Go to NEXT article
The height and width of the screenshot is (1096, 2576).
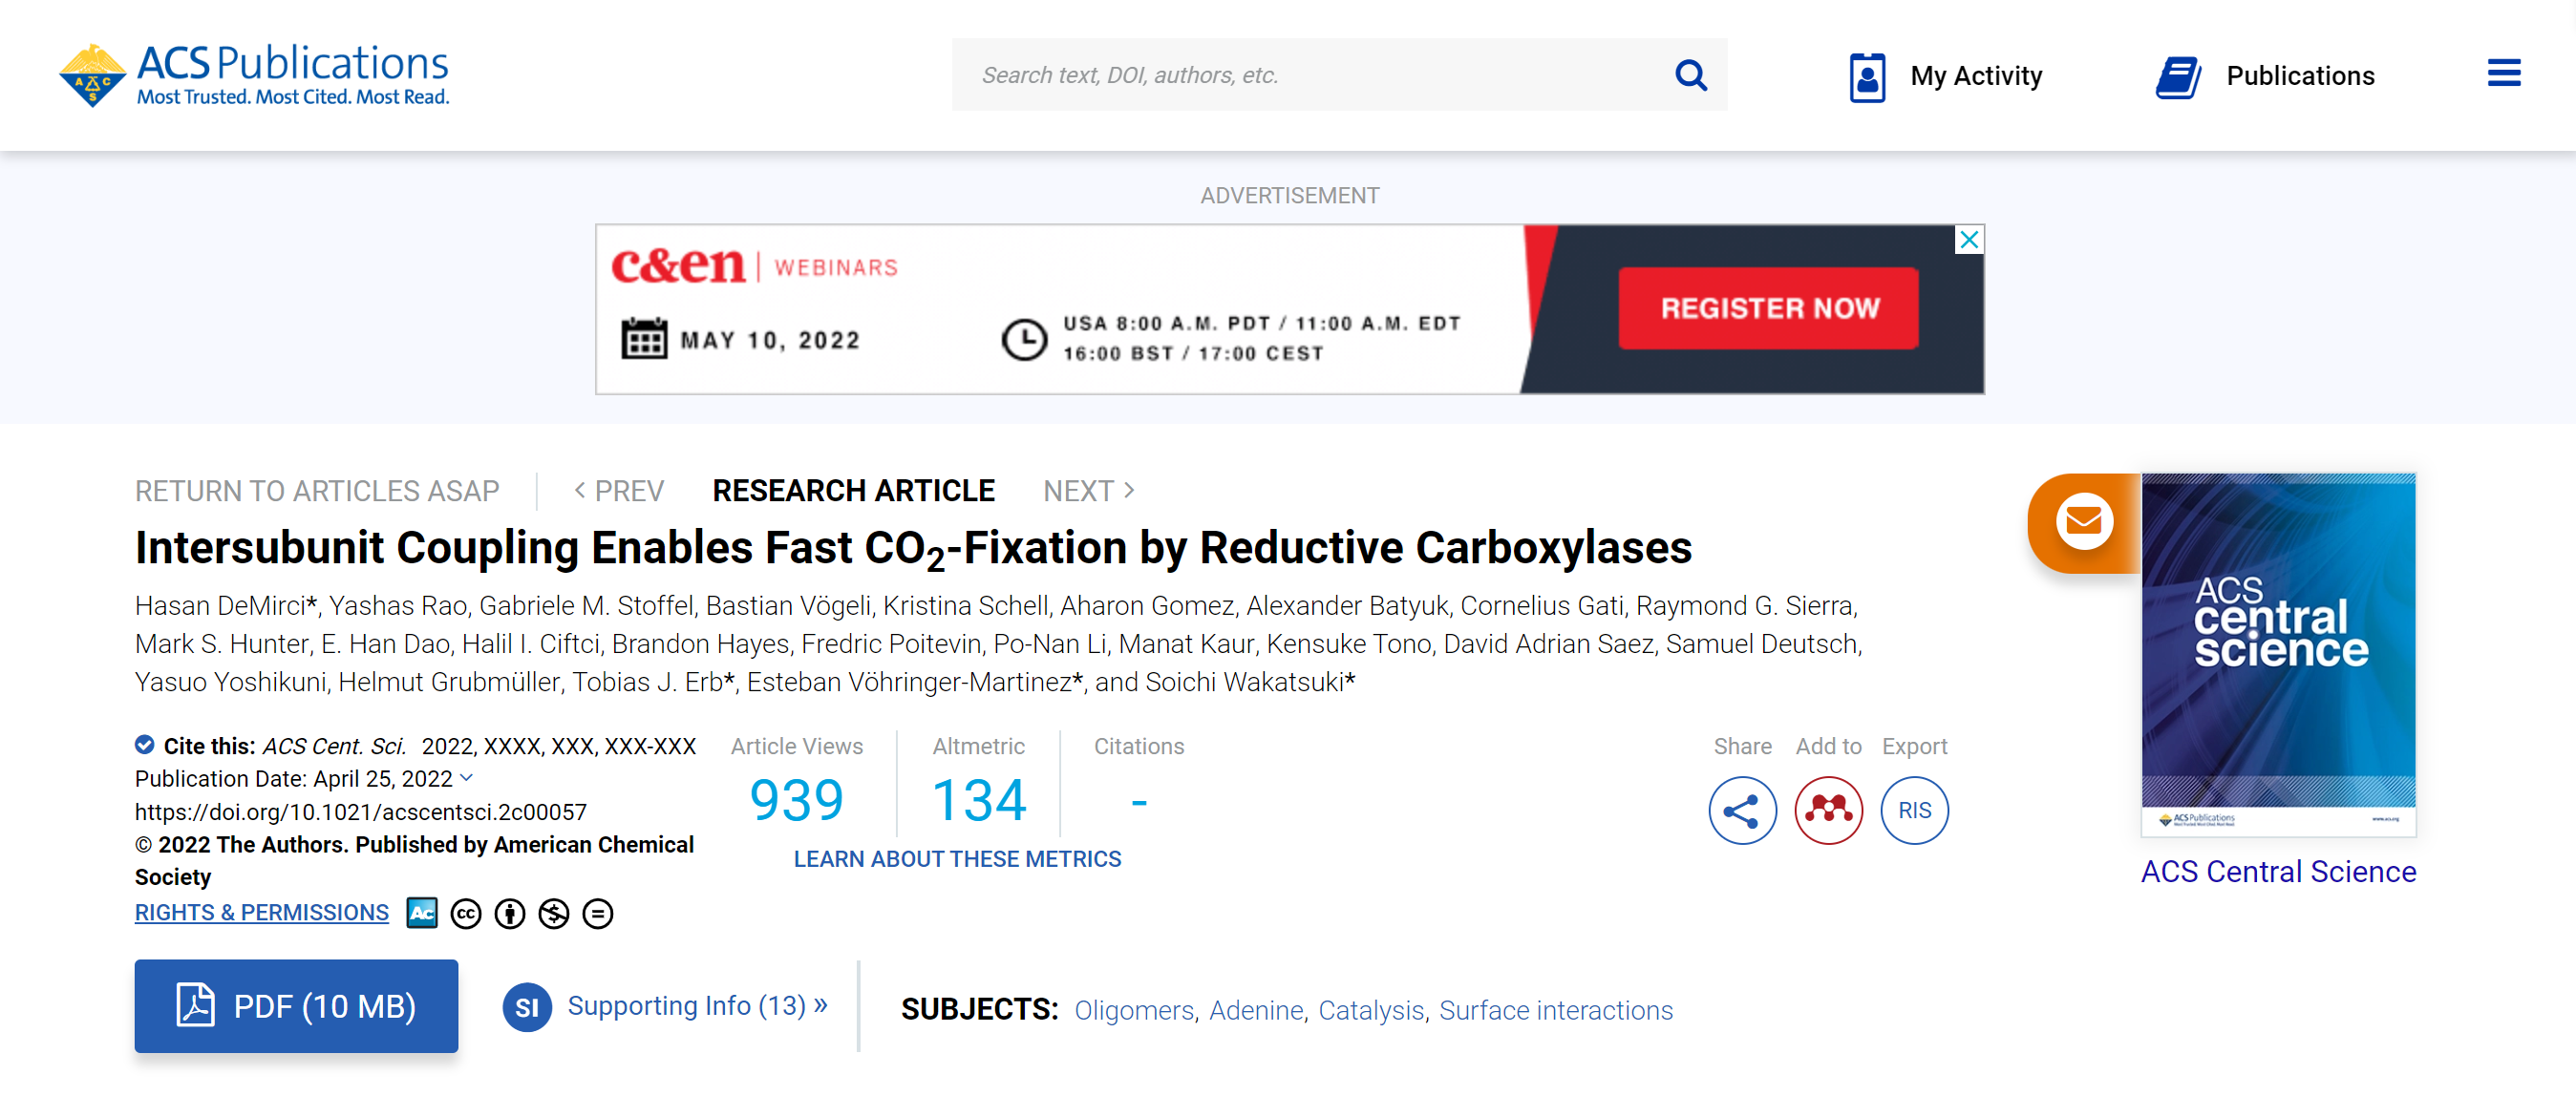click(x=1088, y=491)
